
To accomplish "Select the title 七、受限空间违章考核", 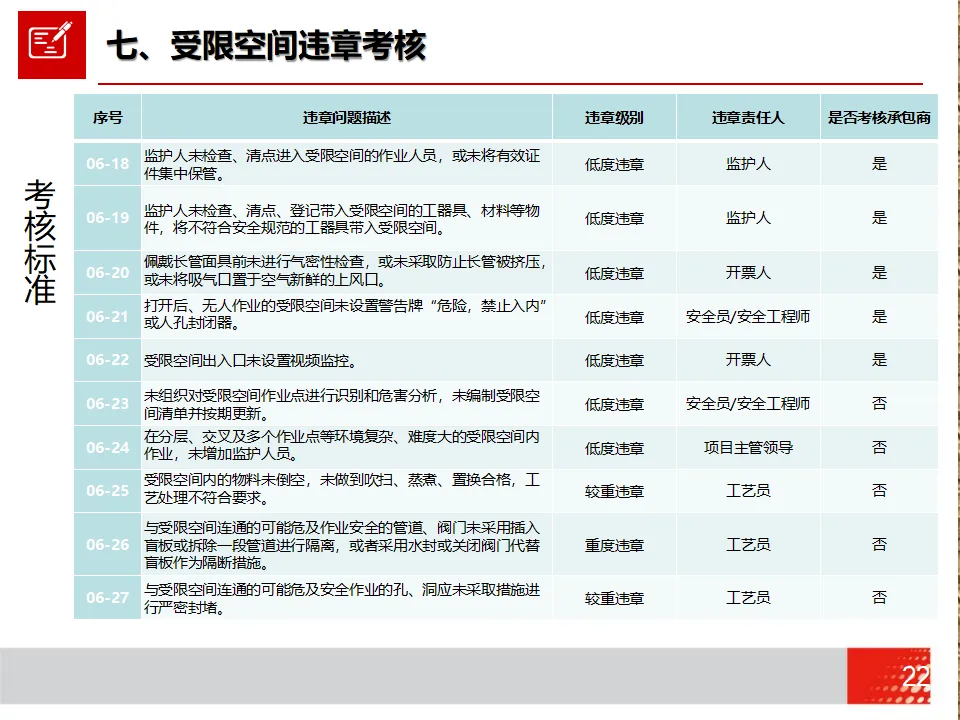I will coord(266,46).
